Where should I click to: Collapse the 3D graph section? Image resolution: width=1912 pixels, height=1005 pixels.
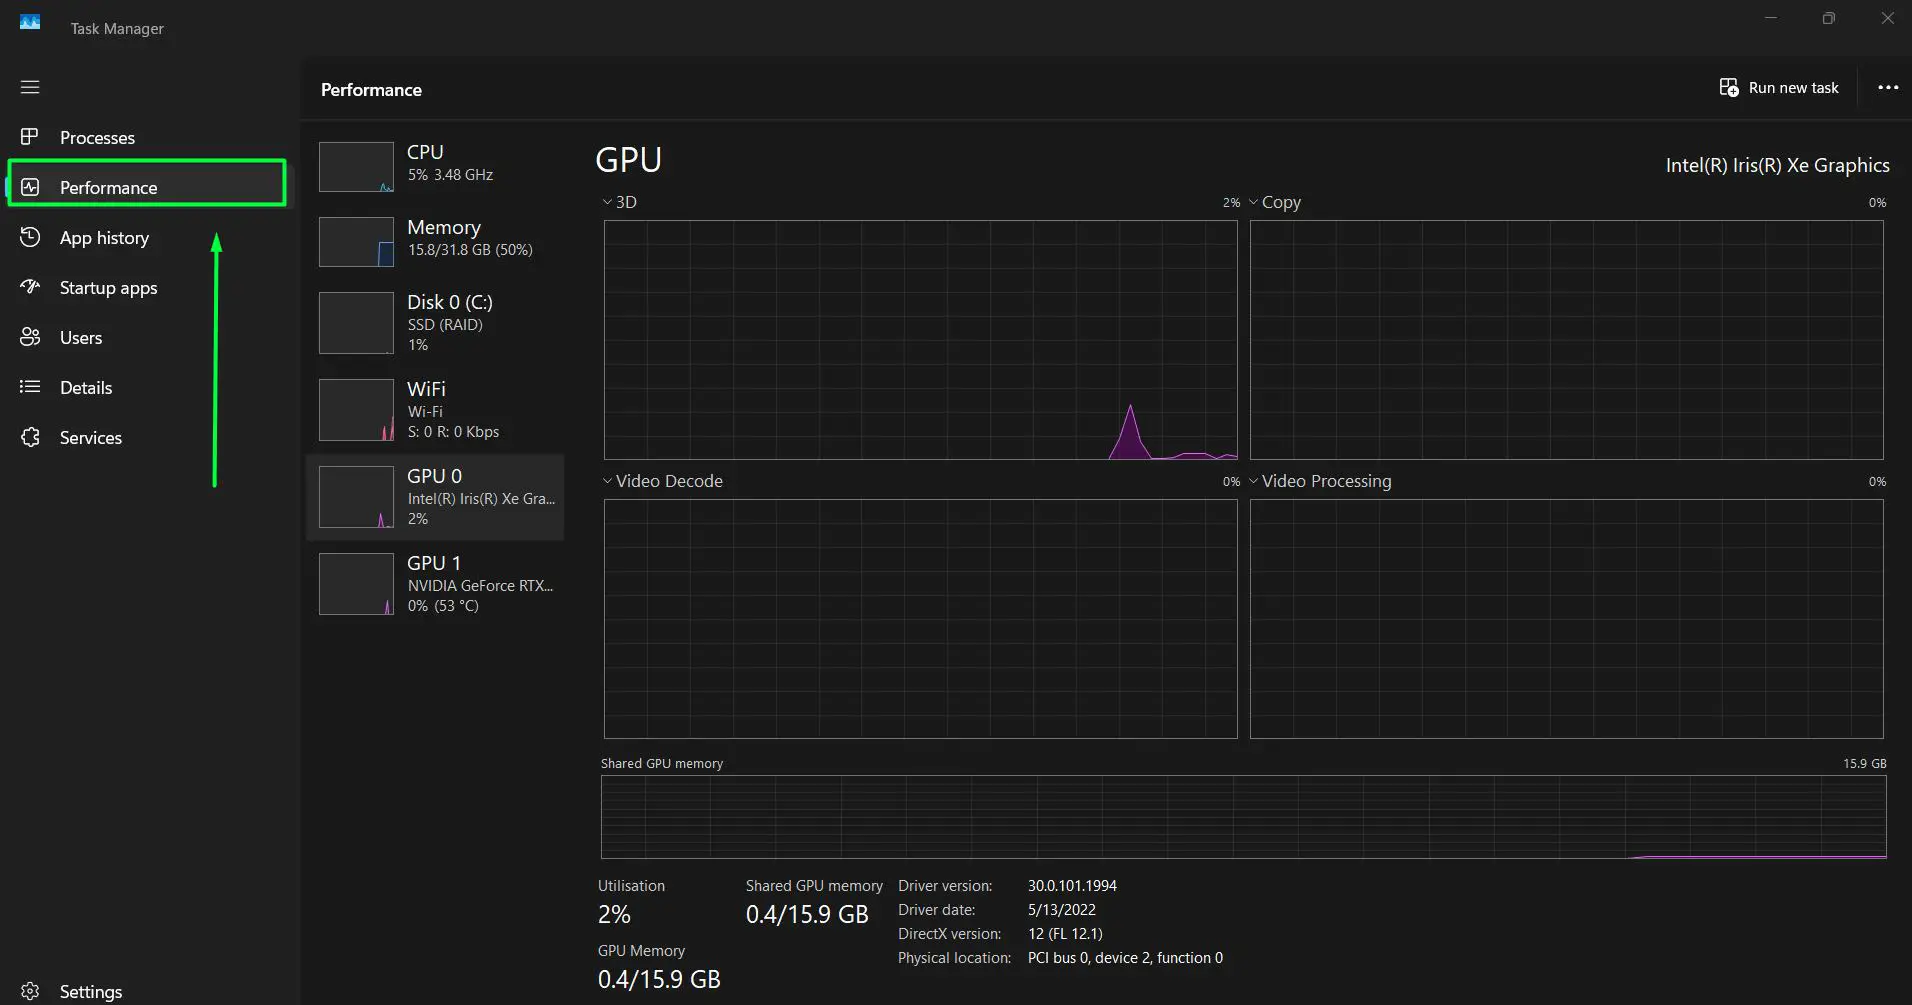point(607,201)
